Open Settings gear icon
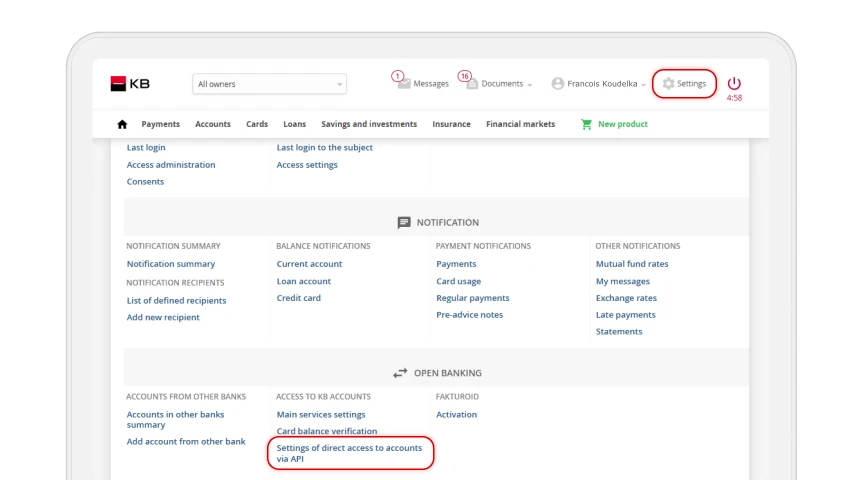 click(x=668, y=83)
